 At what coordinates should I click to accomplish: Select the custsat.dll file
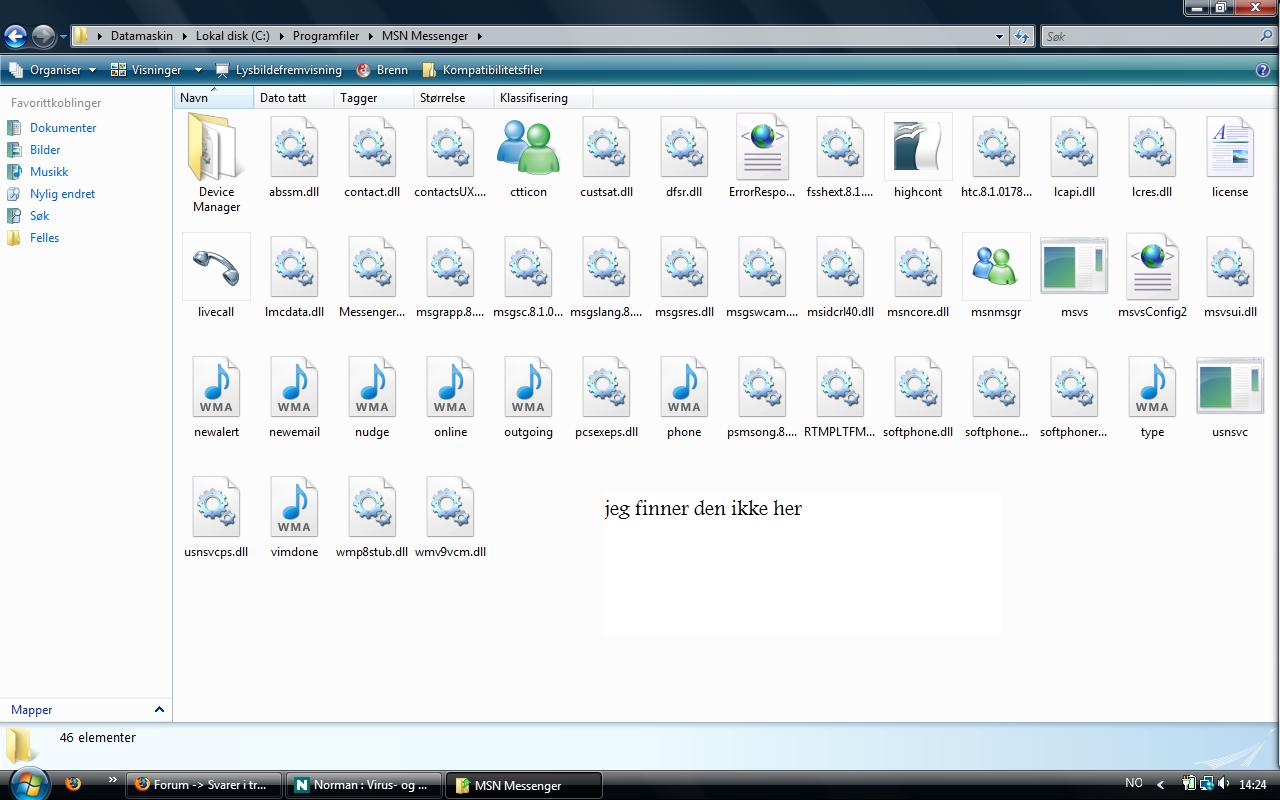click(x=606, y=148)
